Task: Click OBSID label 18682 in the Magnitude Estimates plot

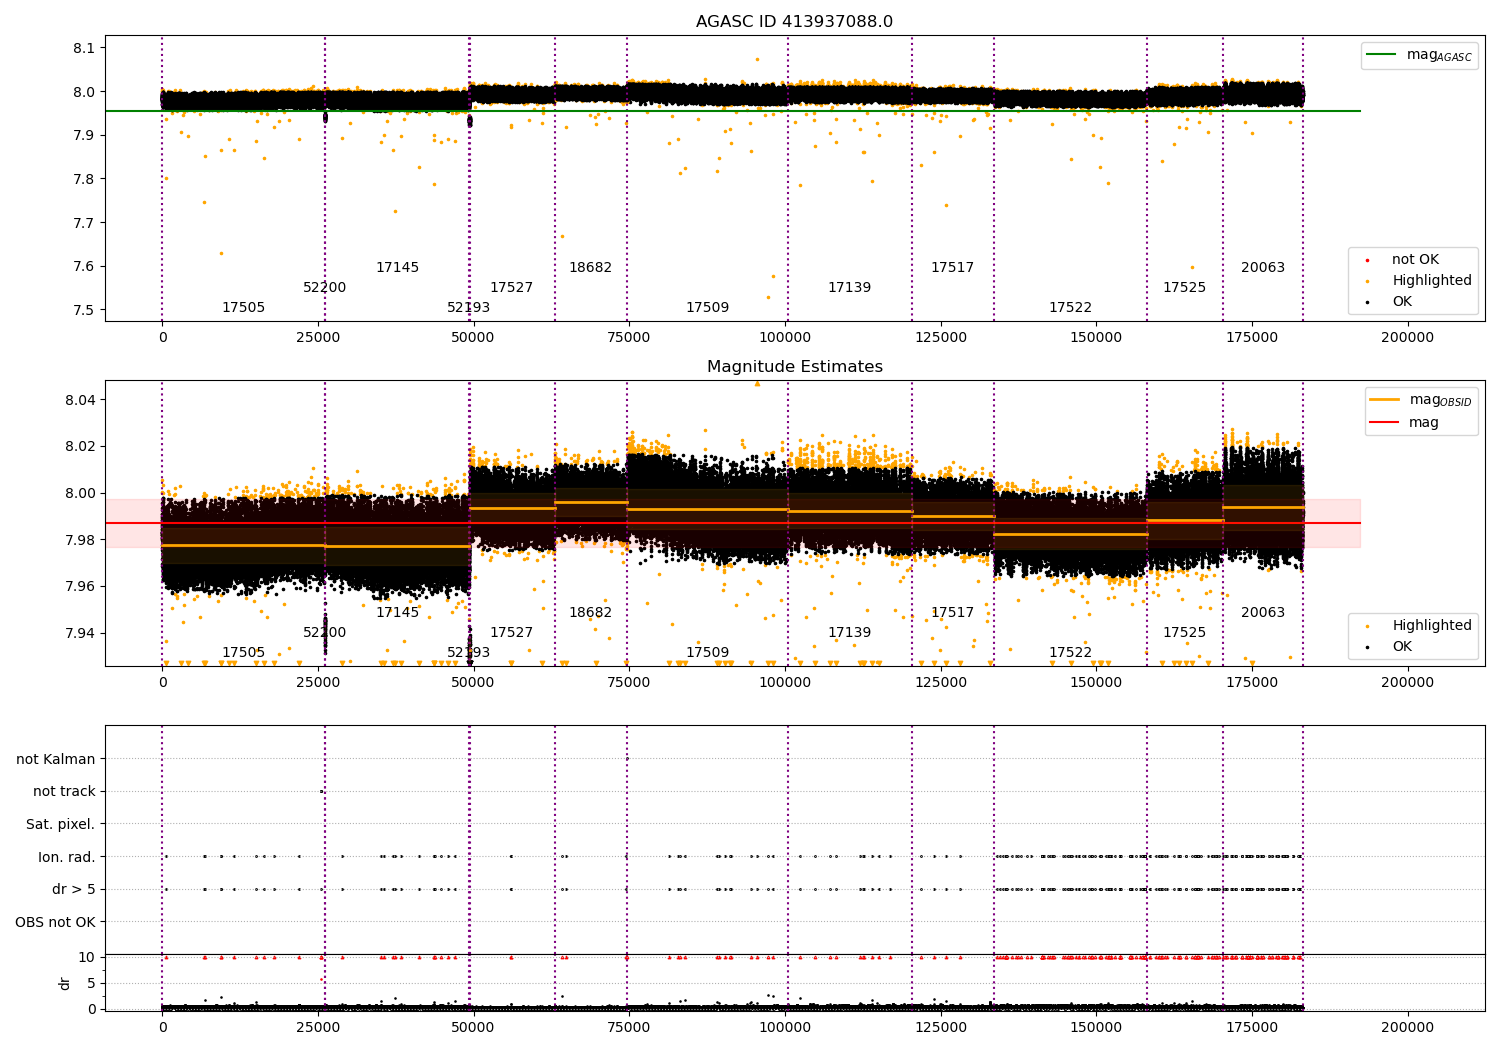Action: point(590,613)
